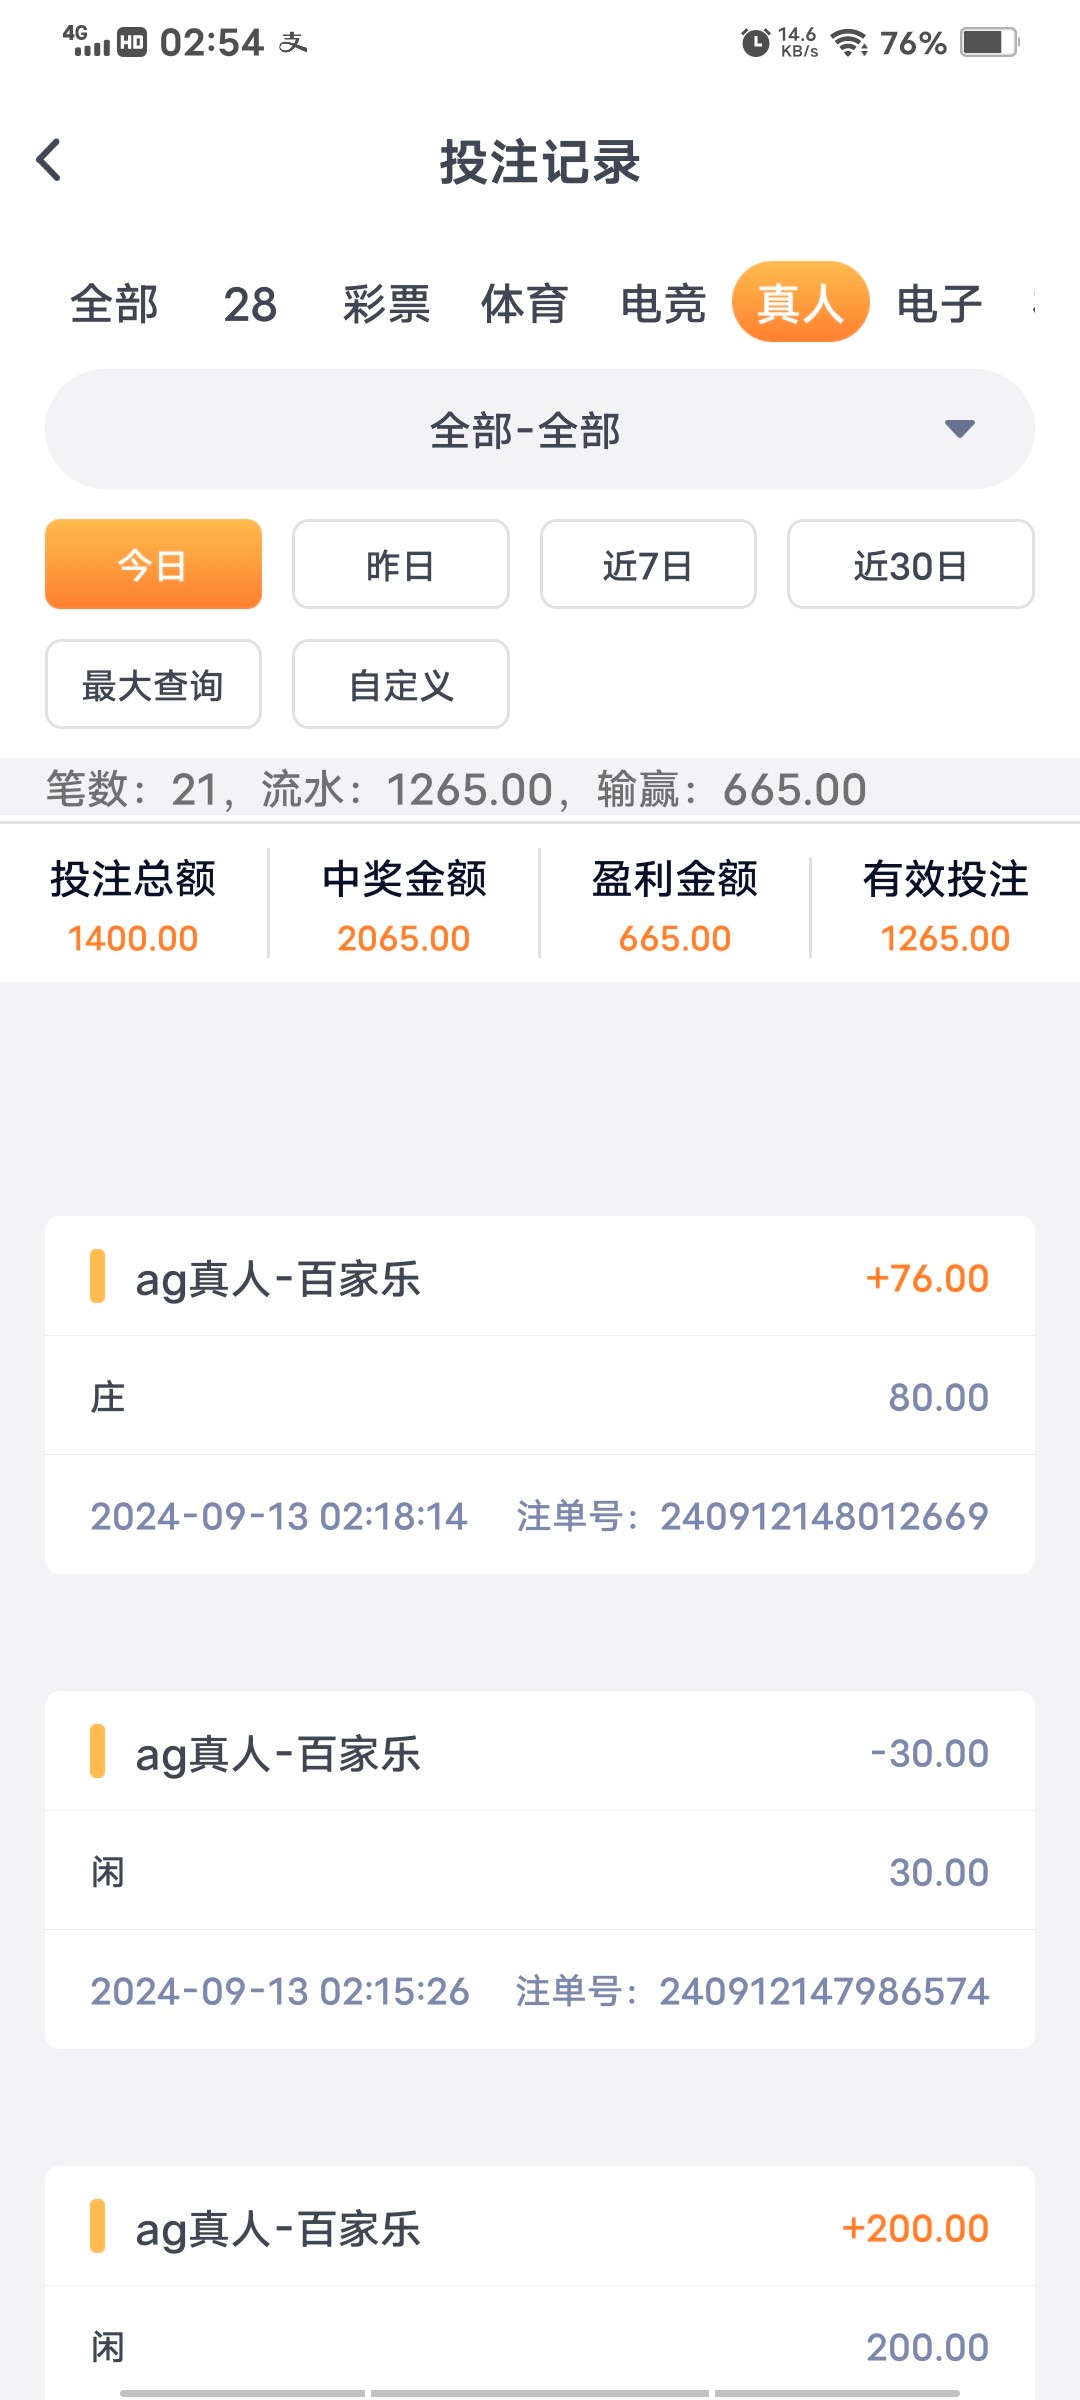Tap the back arrow icon
1080x2400 pixels.
(x=49, y=161)
